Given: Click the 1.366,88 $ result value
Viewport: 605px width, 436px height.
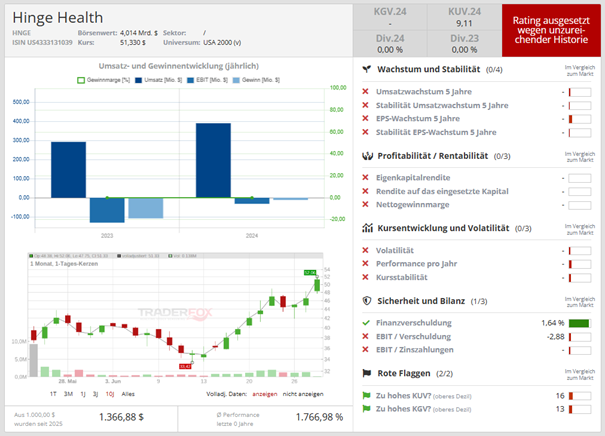Looking at the screenshot, I should tap(121, 417).
